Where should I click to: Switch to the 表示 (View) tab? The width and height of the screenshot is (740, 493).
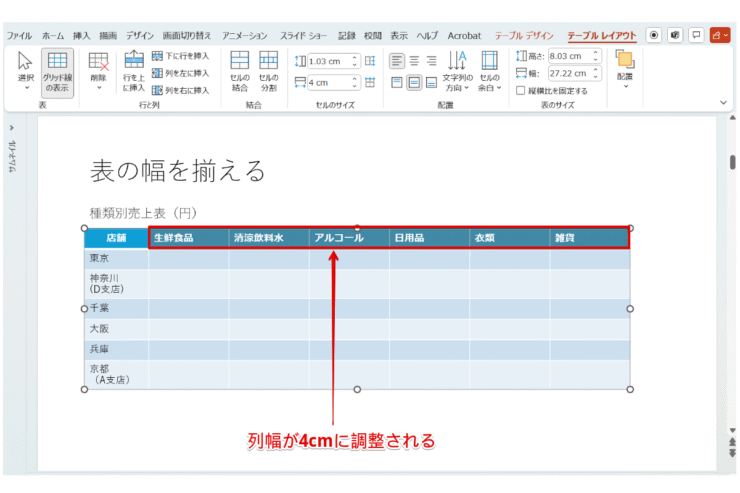[x=399, y=36]
